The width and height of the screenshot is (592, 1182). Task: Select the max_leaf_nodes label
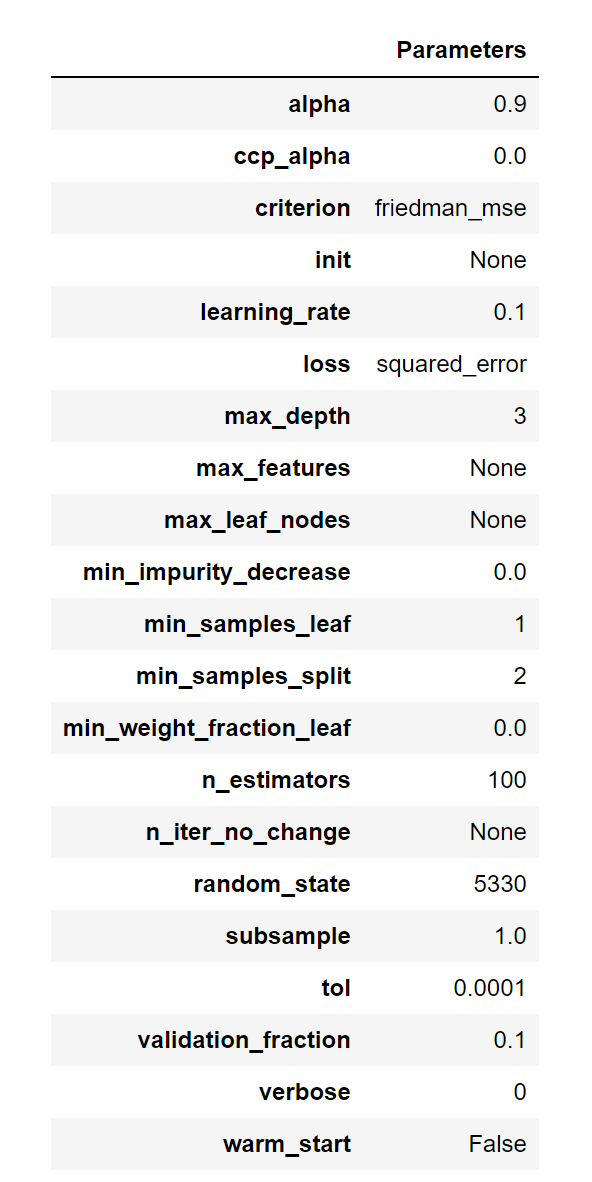[257, 520]
